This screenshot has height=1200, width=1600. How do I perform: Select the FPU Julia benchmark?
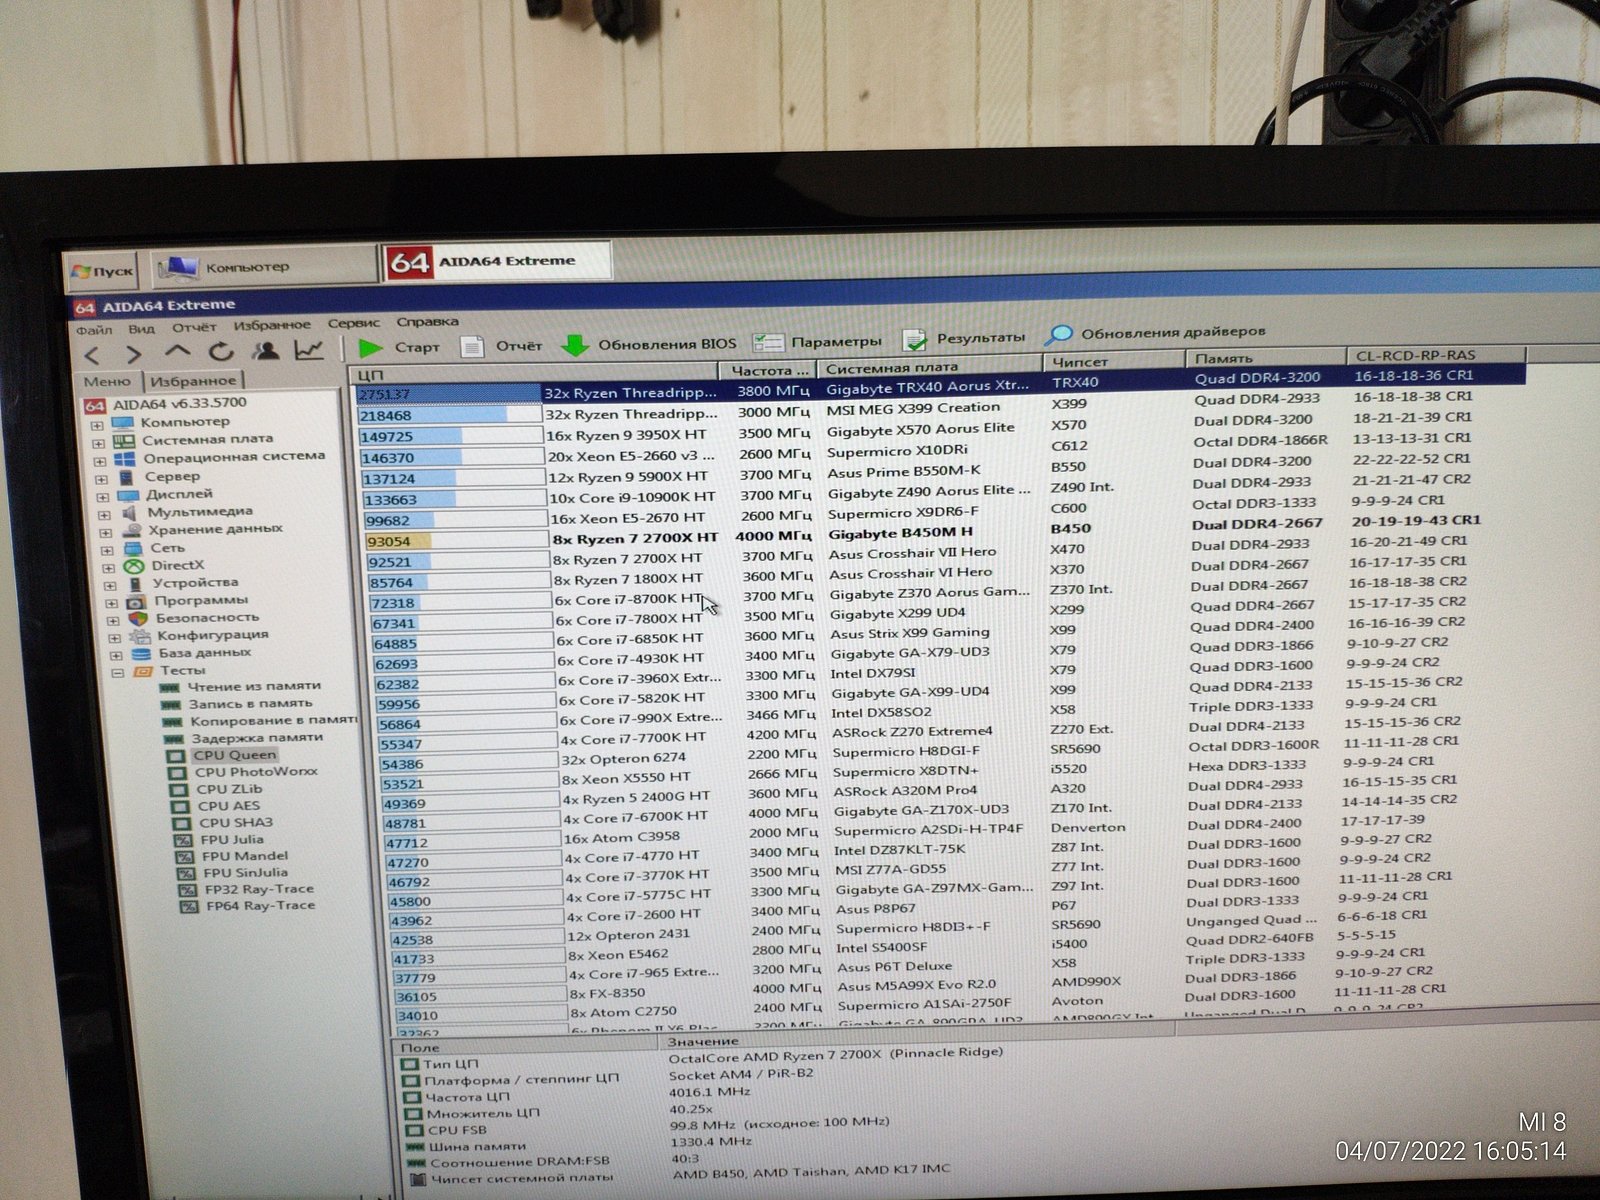(x=220, y=840)
